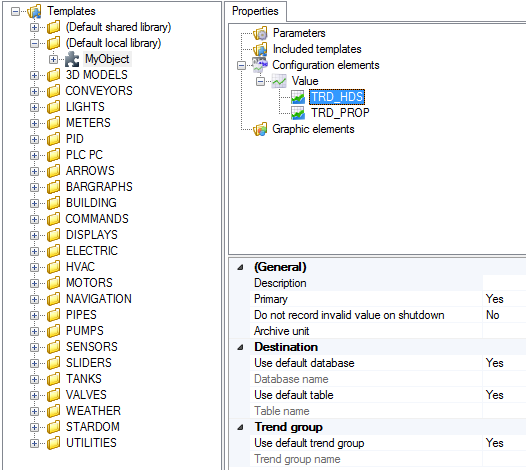Select the PUMPS folder label

pyautogui.click(x=85, y=331)
